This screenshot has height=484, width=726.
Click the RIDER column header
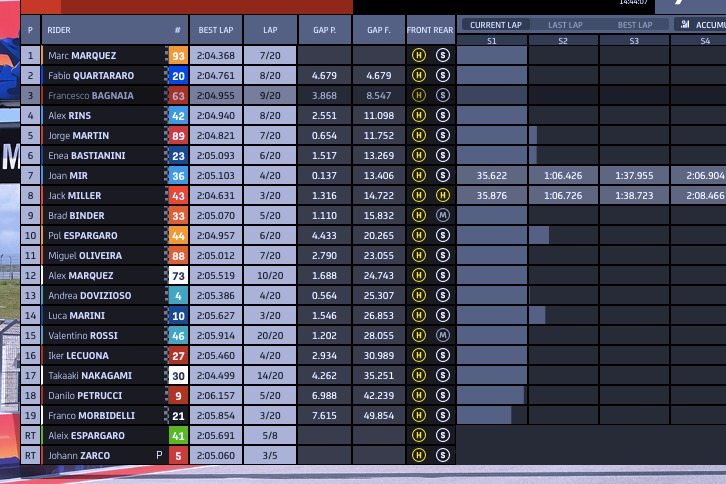click(115, 30)
